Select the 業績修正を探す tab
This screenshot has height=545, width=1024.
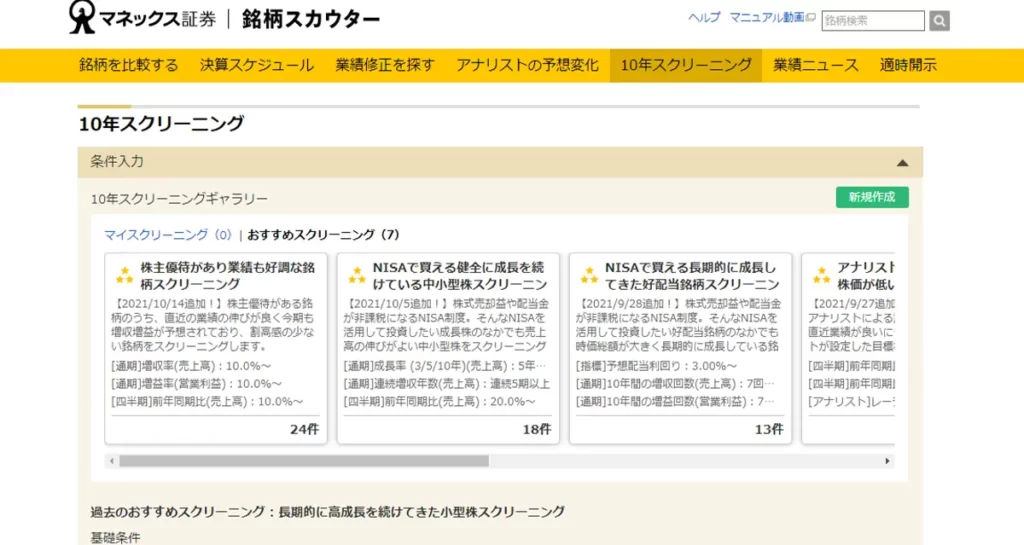385,65
